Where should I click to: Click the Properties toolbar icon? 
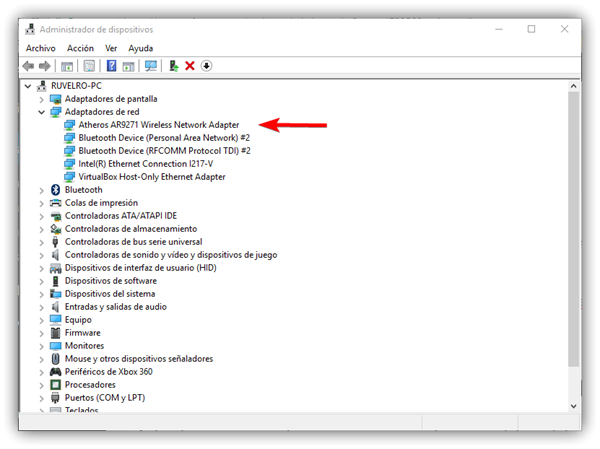89,66
